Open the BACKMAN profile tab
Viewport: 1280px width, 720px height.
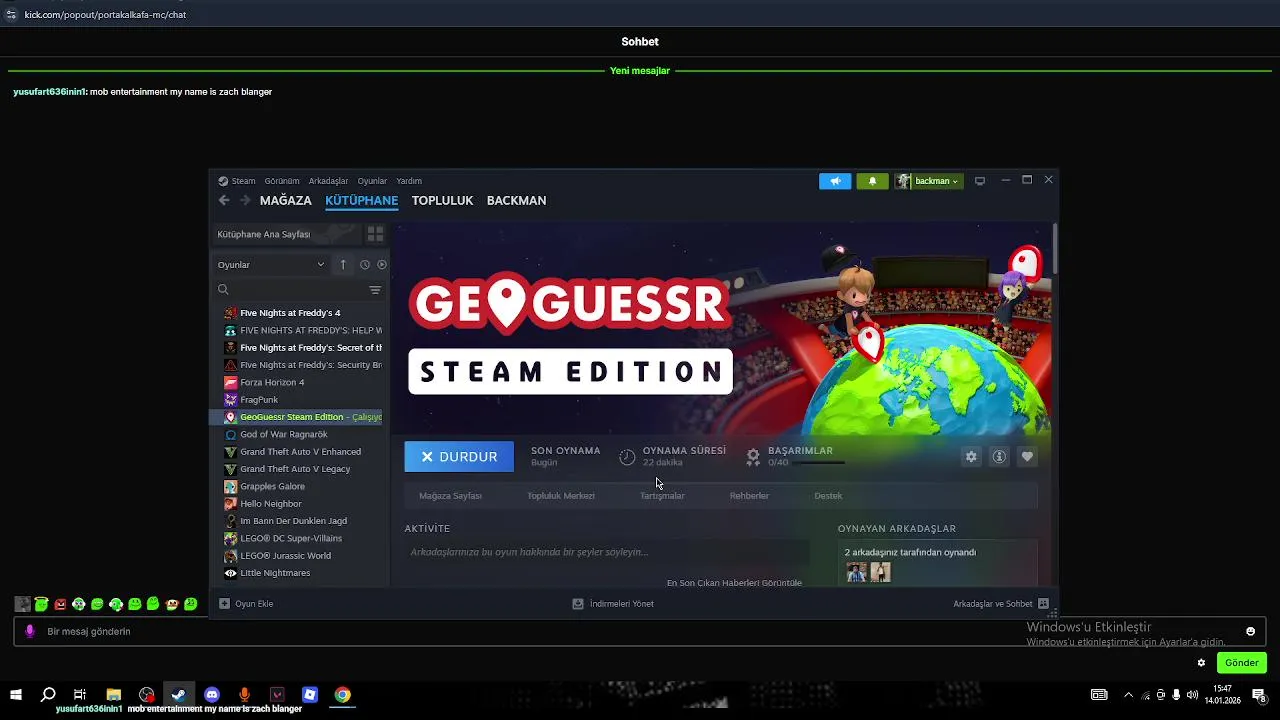pos(516,200)
